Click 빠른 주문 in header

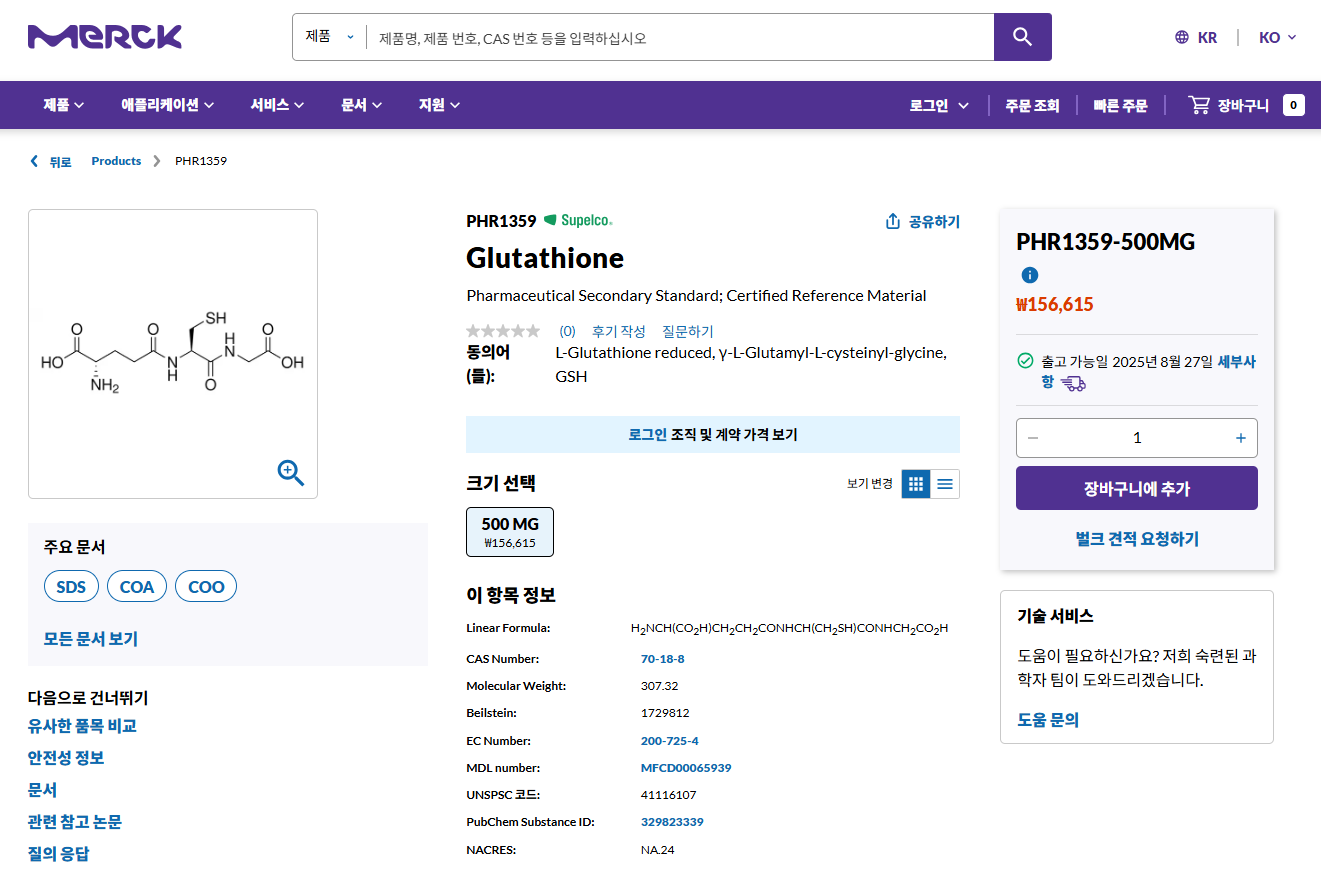point(1120,105)
